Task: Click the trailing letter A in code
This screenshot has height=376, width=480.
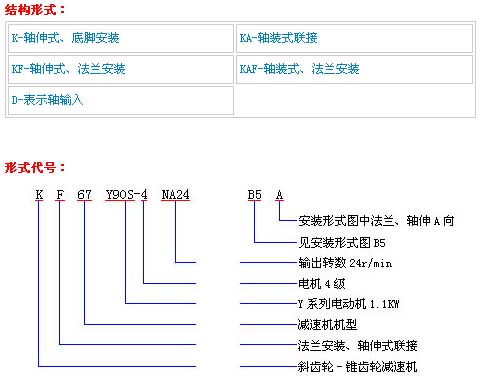Action: pyautogui.click(x=279, y=195)
